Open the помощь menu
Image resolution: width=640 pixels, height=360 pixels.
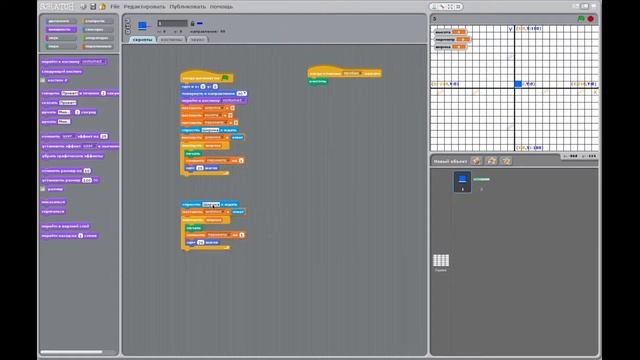pos(222,7)
